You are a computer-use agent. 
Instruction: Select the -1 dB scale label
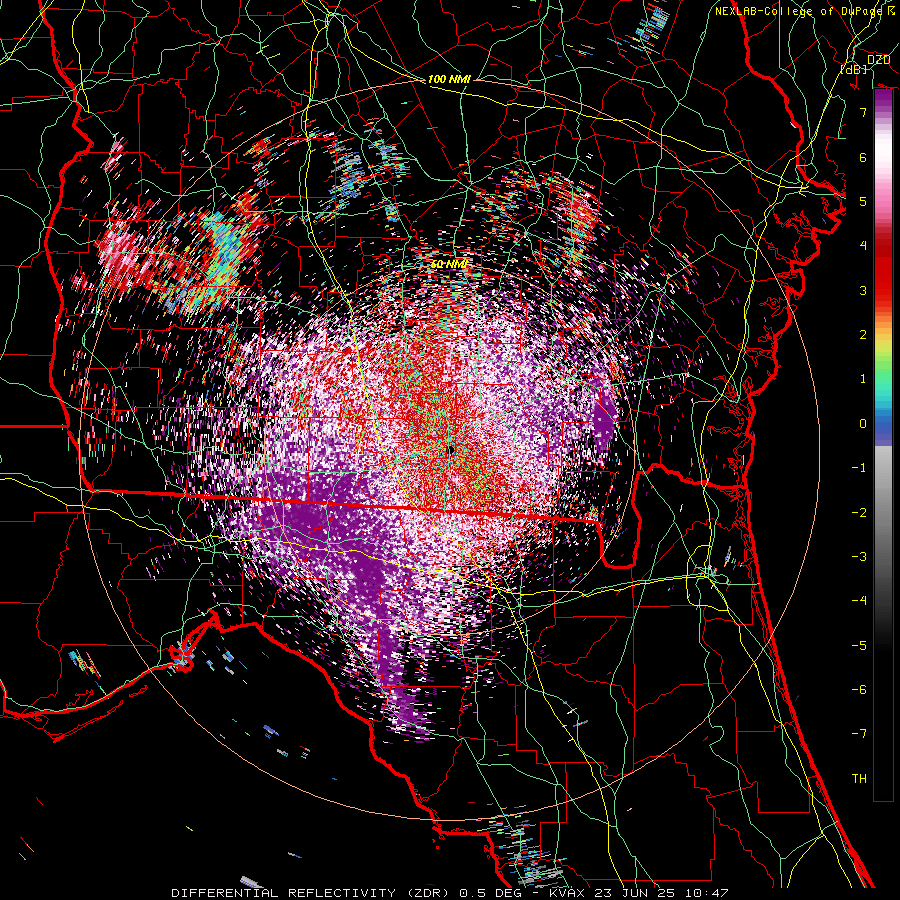[859, 468]
